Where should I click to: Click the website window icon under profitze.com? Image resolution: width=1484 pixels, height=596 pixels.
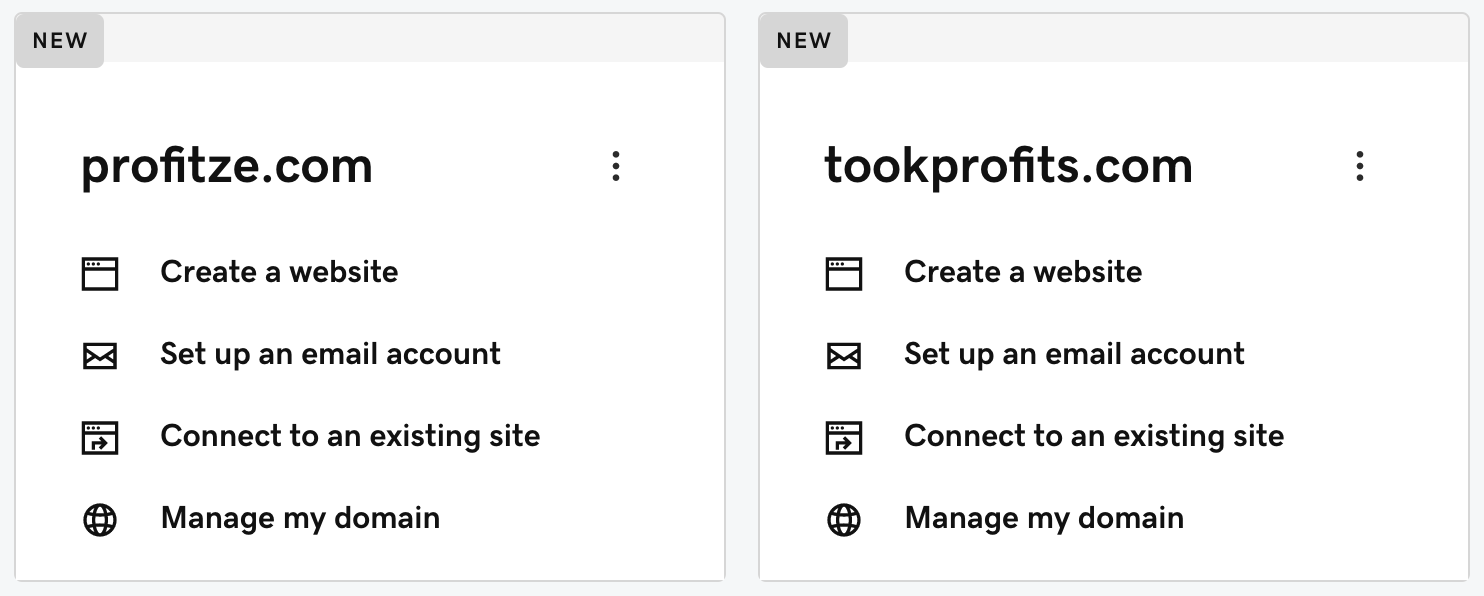coord(100,273)
